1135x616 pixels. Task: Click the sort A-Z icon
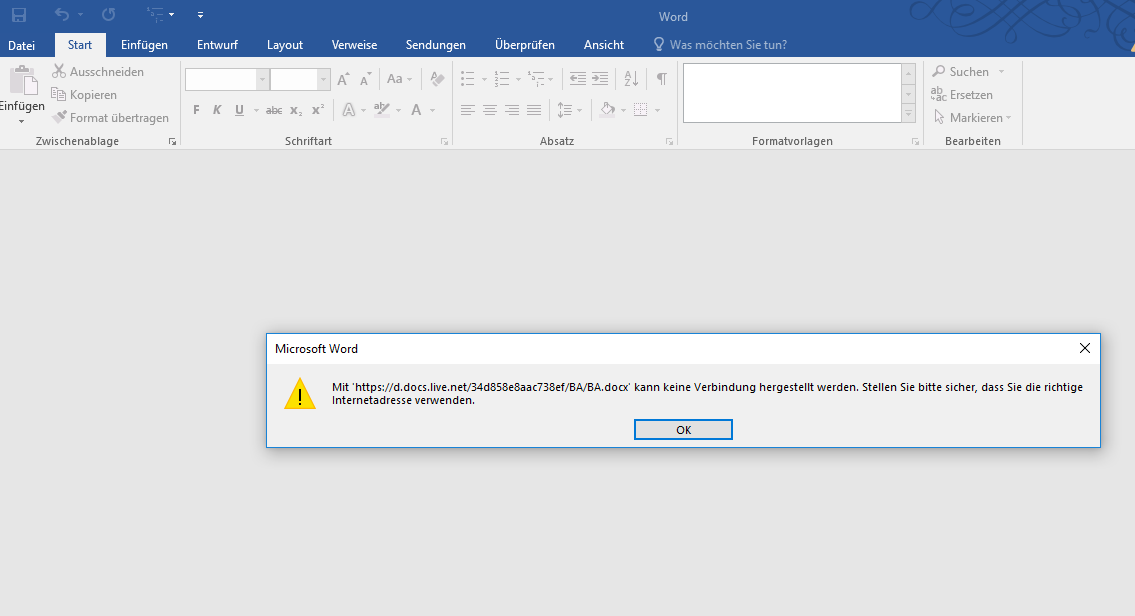(631, 79)
